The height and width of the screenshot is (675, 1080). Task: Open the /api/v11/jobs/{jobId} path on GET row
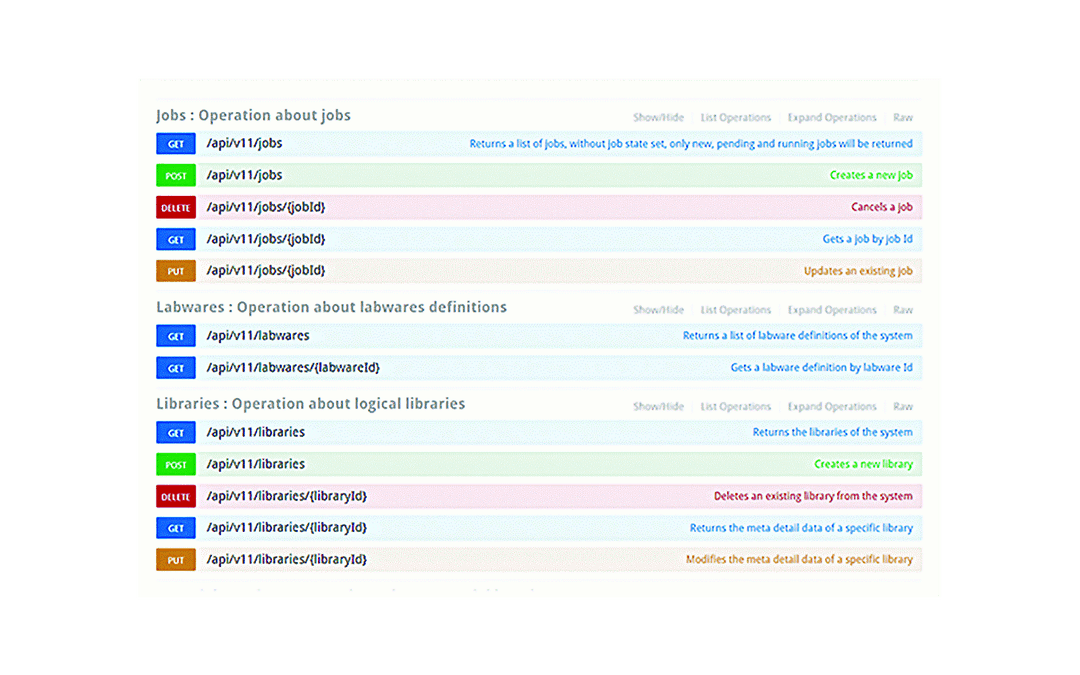click(266, 239)
